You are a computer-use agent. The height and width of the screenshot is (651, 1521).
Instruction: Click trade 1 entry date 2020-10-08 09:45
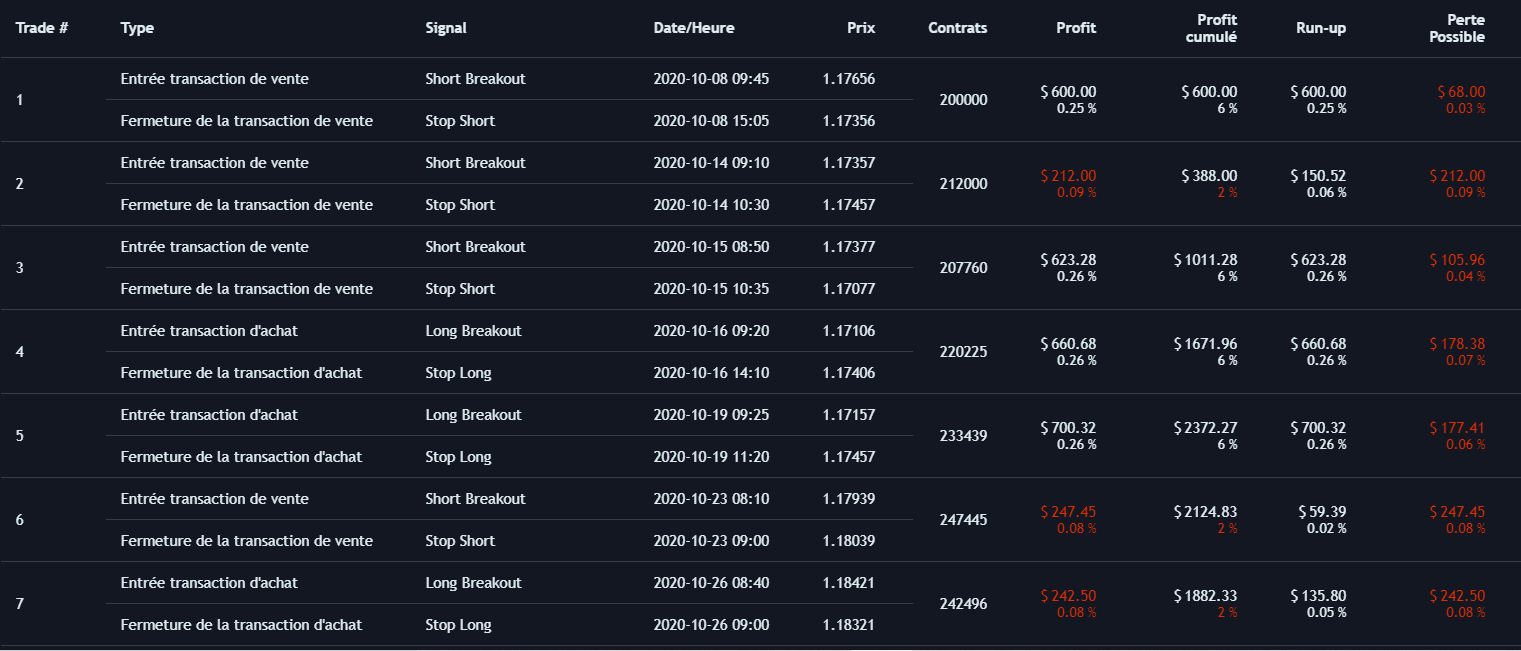pos(711,79)
